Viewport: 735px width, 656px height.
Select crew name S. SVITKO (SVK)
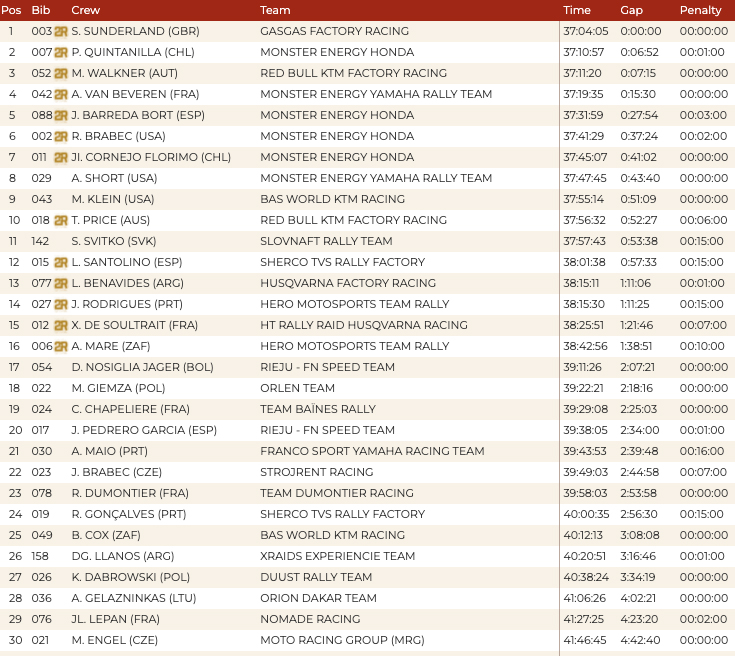(114, 241)
